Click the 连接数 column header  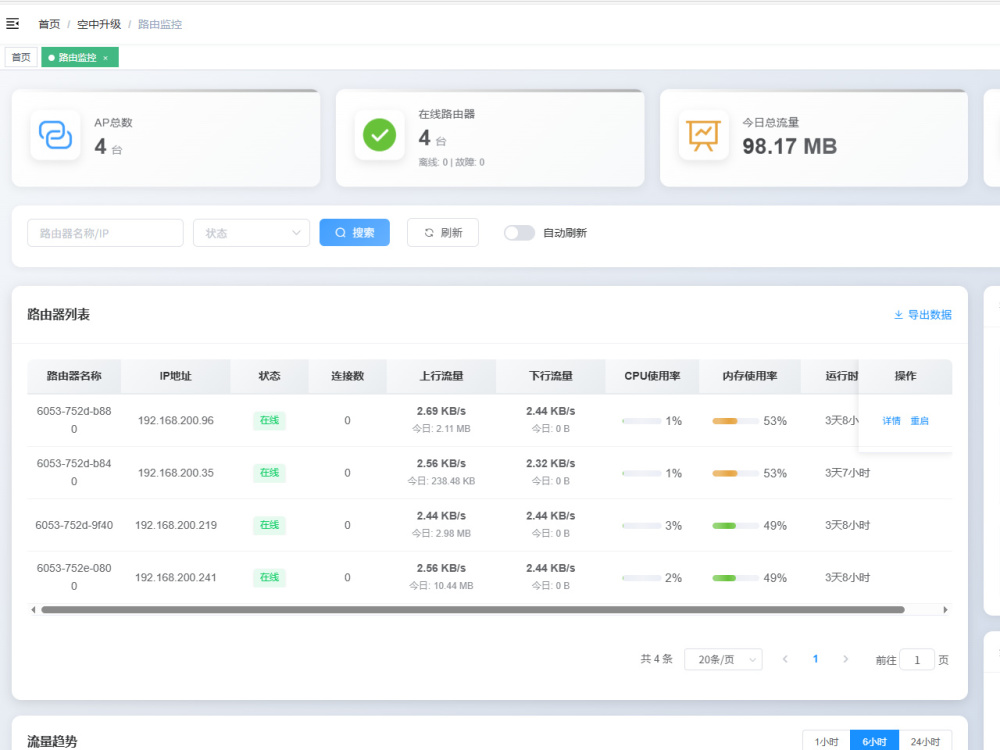[347, 376]
